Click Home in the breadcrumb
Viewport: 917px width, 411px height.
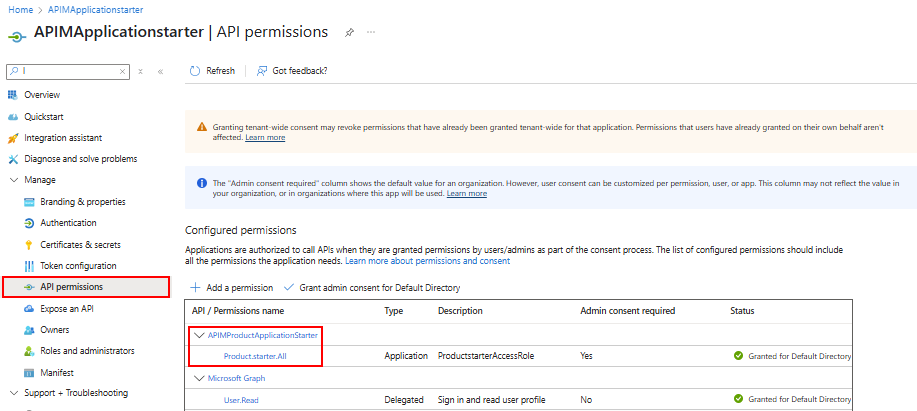(20, 10)
